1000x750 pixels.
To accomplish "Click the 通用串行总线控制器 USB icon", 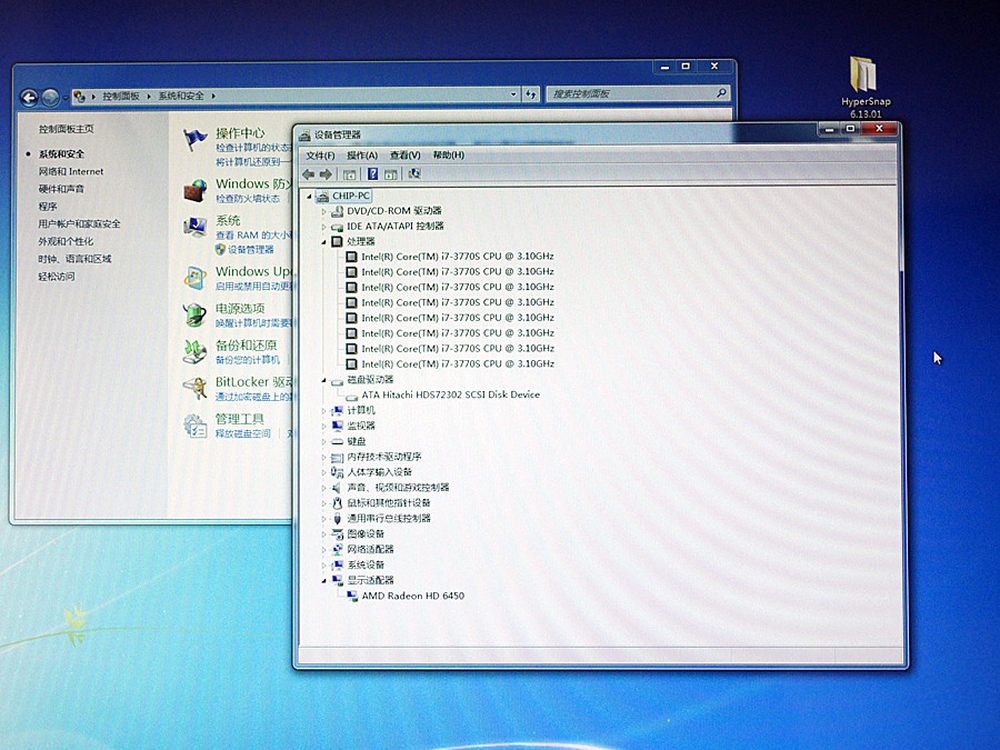I will (x=337, y=518).
